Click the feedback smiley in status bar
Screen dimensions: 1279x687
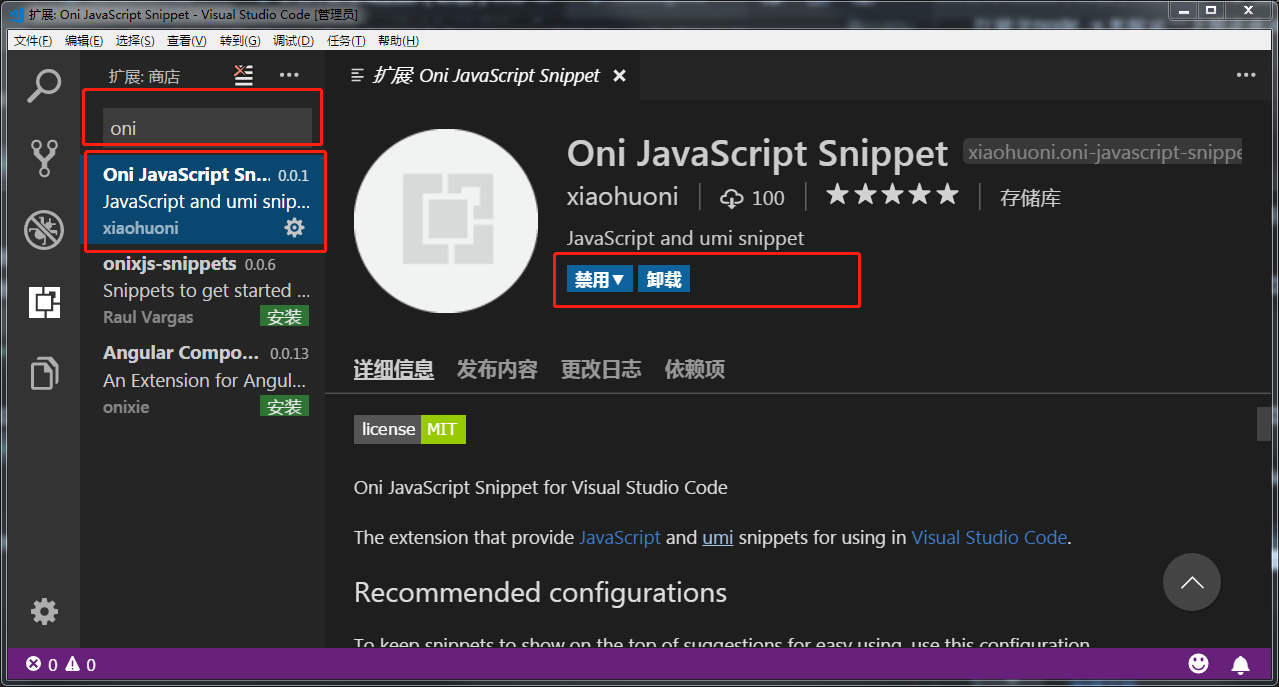tap(1198, 663)
